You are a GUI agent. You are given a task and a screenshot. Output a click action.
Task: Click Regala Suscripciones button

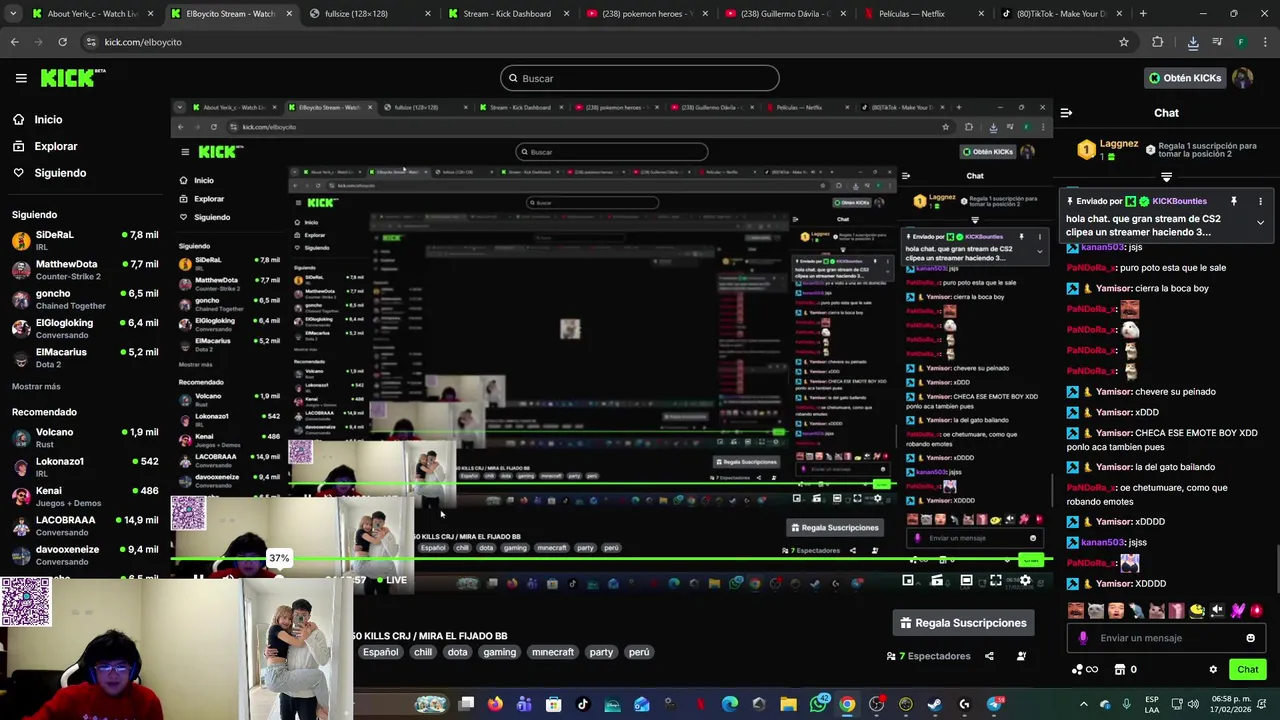(963, 623)
